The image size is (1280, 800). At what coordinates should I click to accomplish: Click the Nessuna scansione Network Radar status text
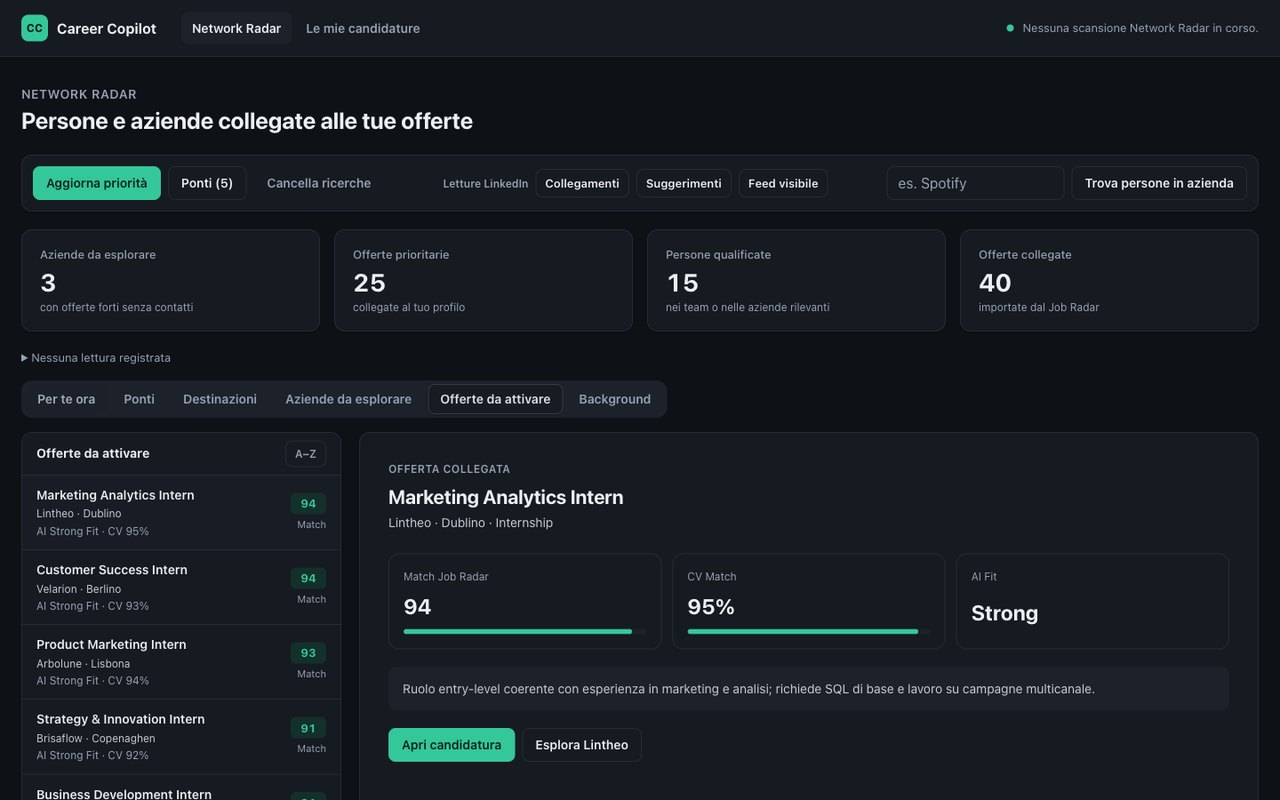pyautogui.click(x=1140, y=28)
